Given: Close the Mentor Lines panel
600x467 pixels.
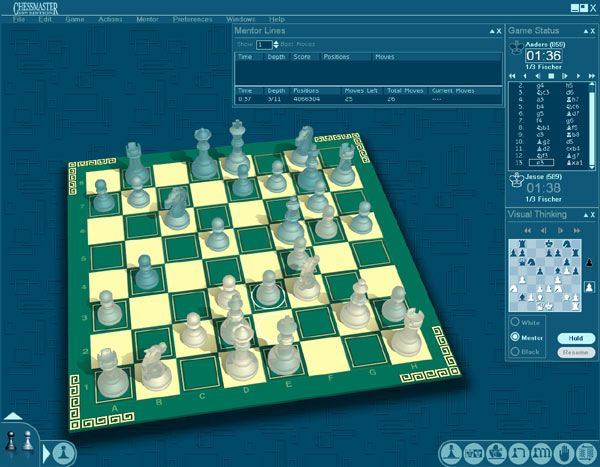Looking at the screenshot, I should tap(499, 31).
